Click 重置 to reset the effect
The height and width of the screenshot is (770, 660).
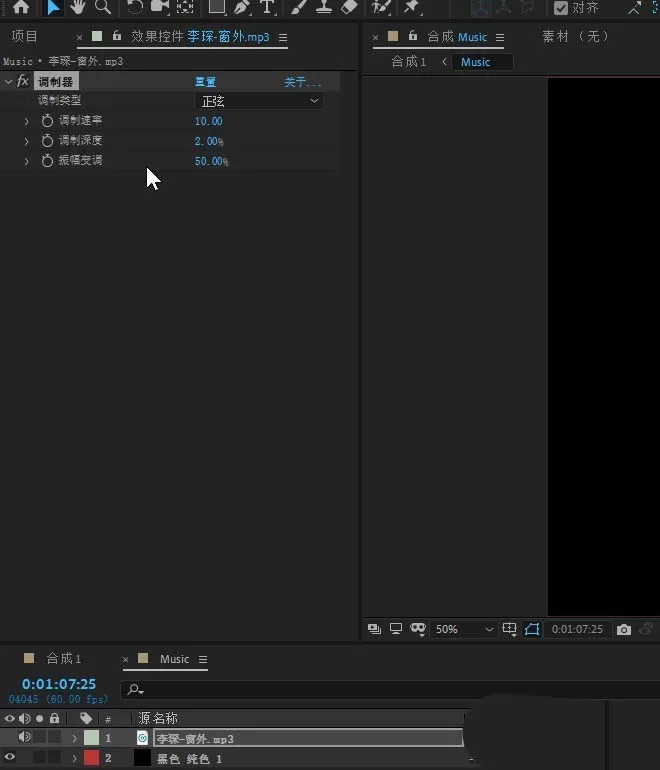click(x=205, y=82)
